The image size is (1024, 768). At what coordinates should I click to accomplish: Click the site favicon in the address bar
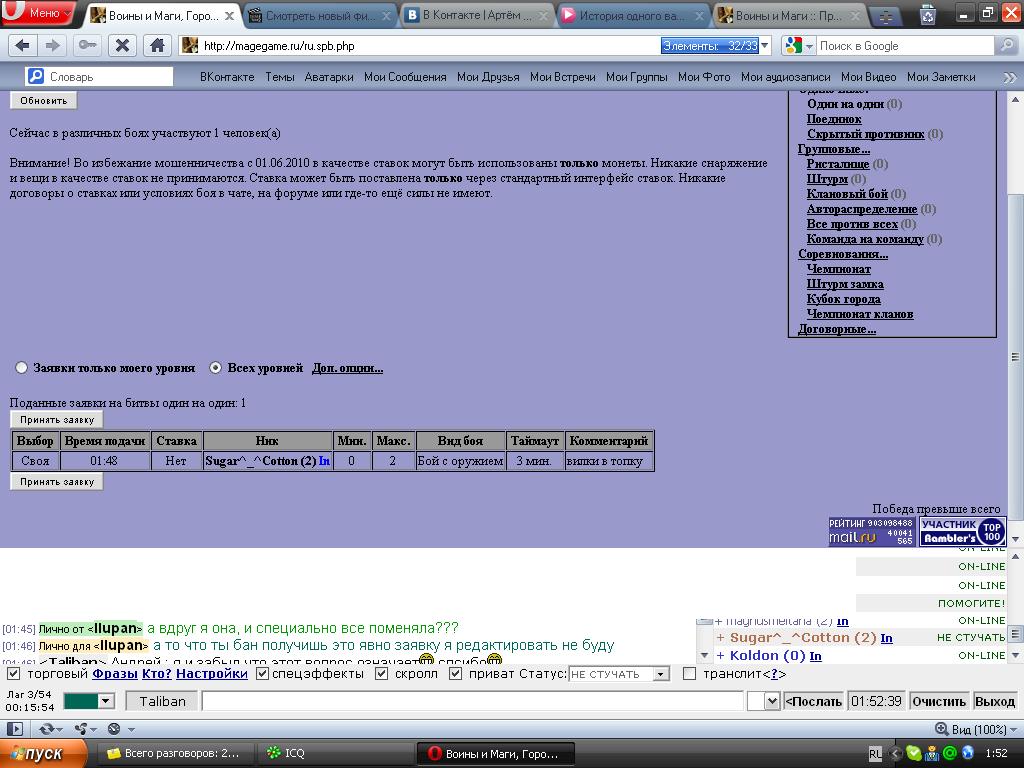point(189,45)
